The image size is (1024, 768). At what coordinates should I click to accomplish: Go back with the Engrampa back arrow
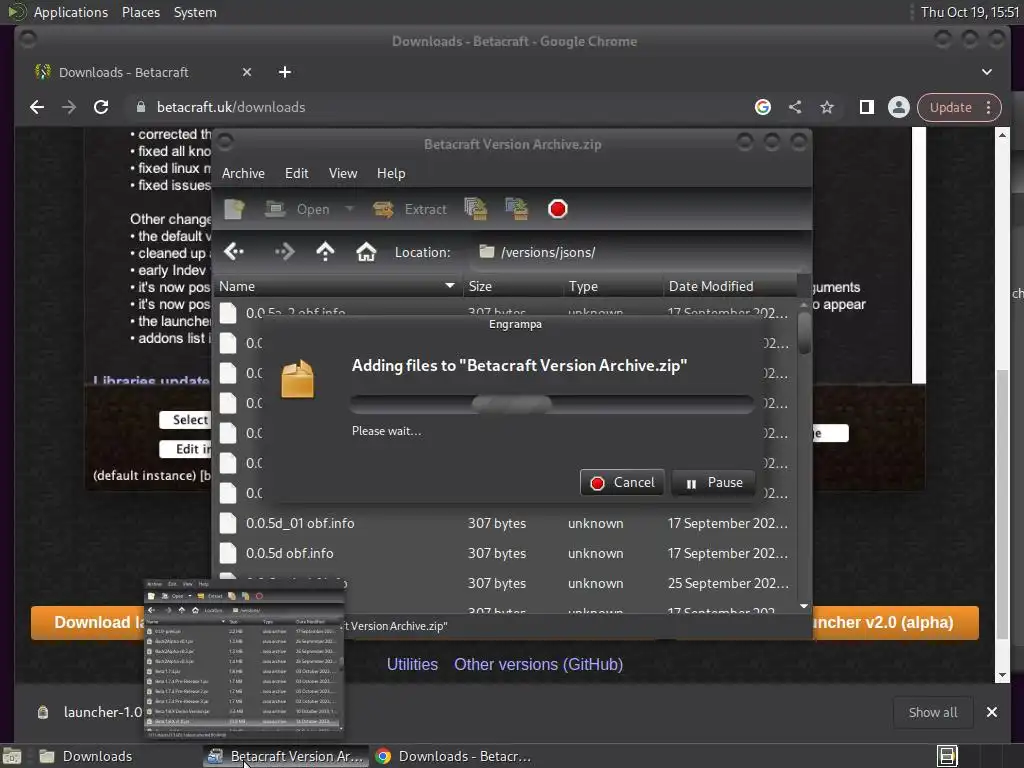click(x=234, y=251)
